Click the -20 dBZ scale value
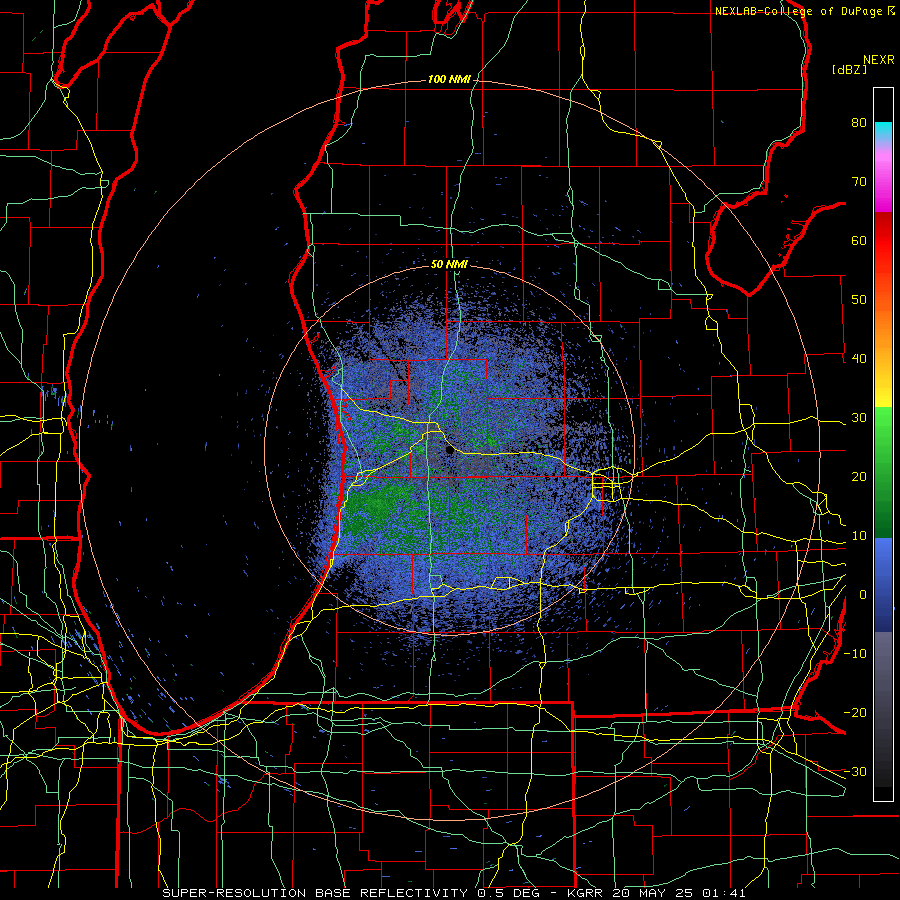Screen dimensions: 900x900 tap(855, 713)
